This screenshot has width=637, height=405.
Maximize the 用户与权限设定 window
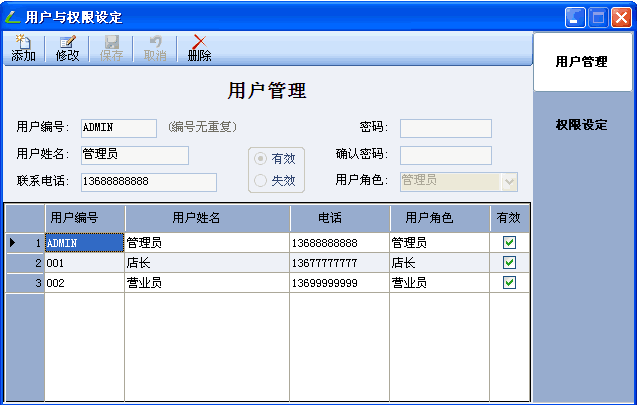tap(599, 17)
